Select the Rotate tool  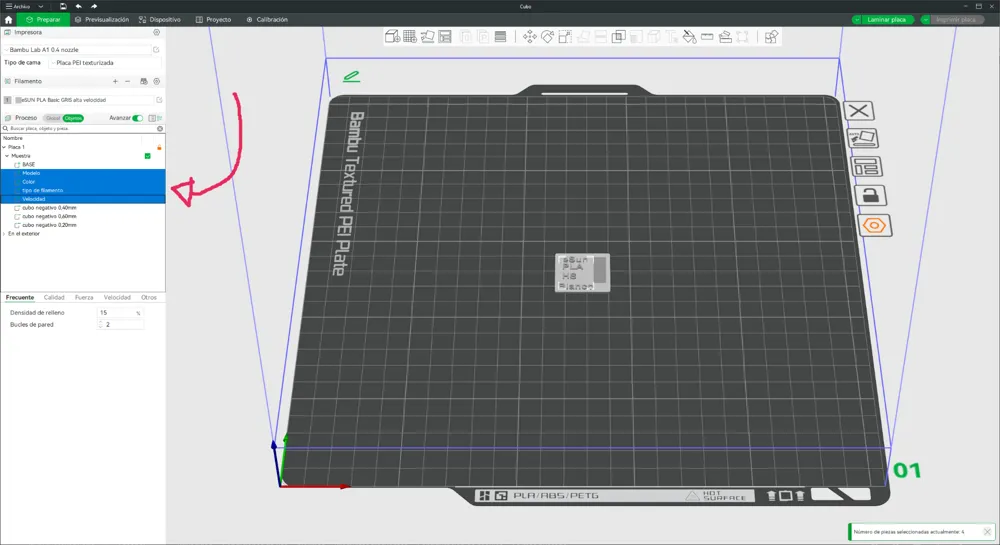547,36
